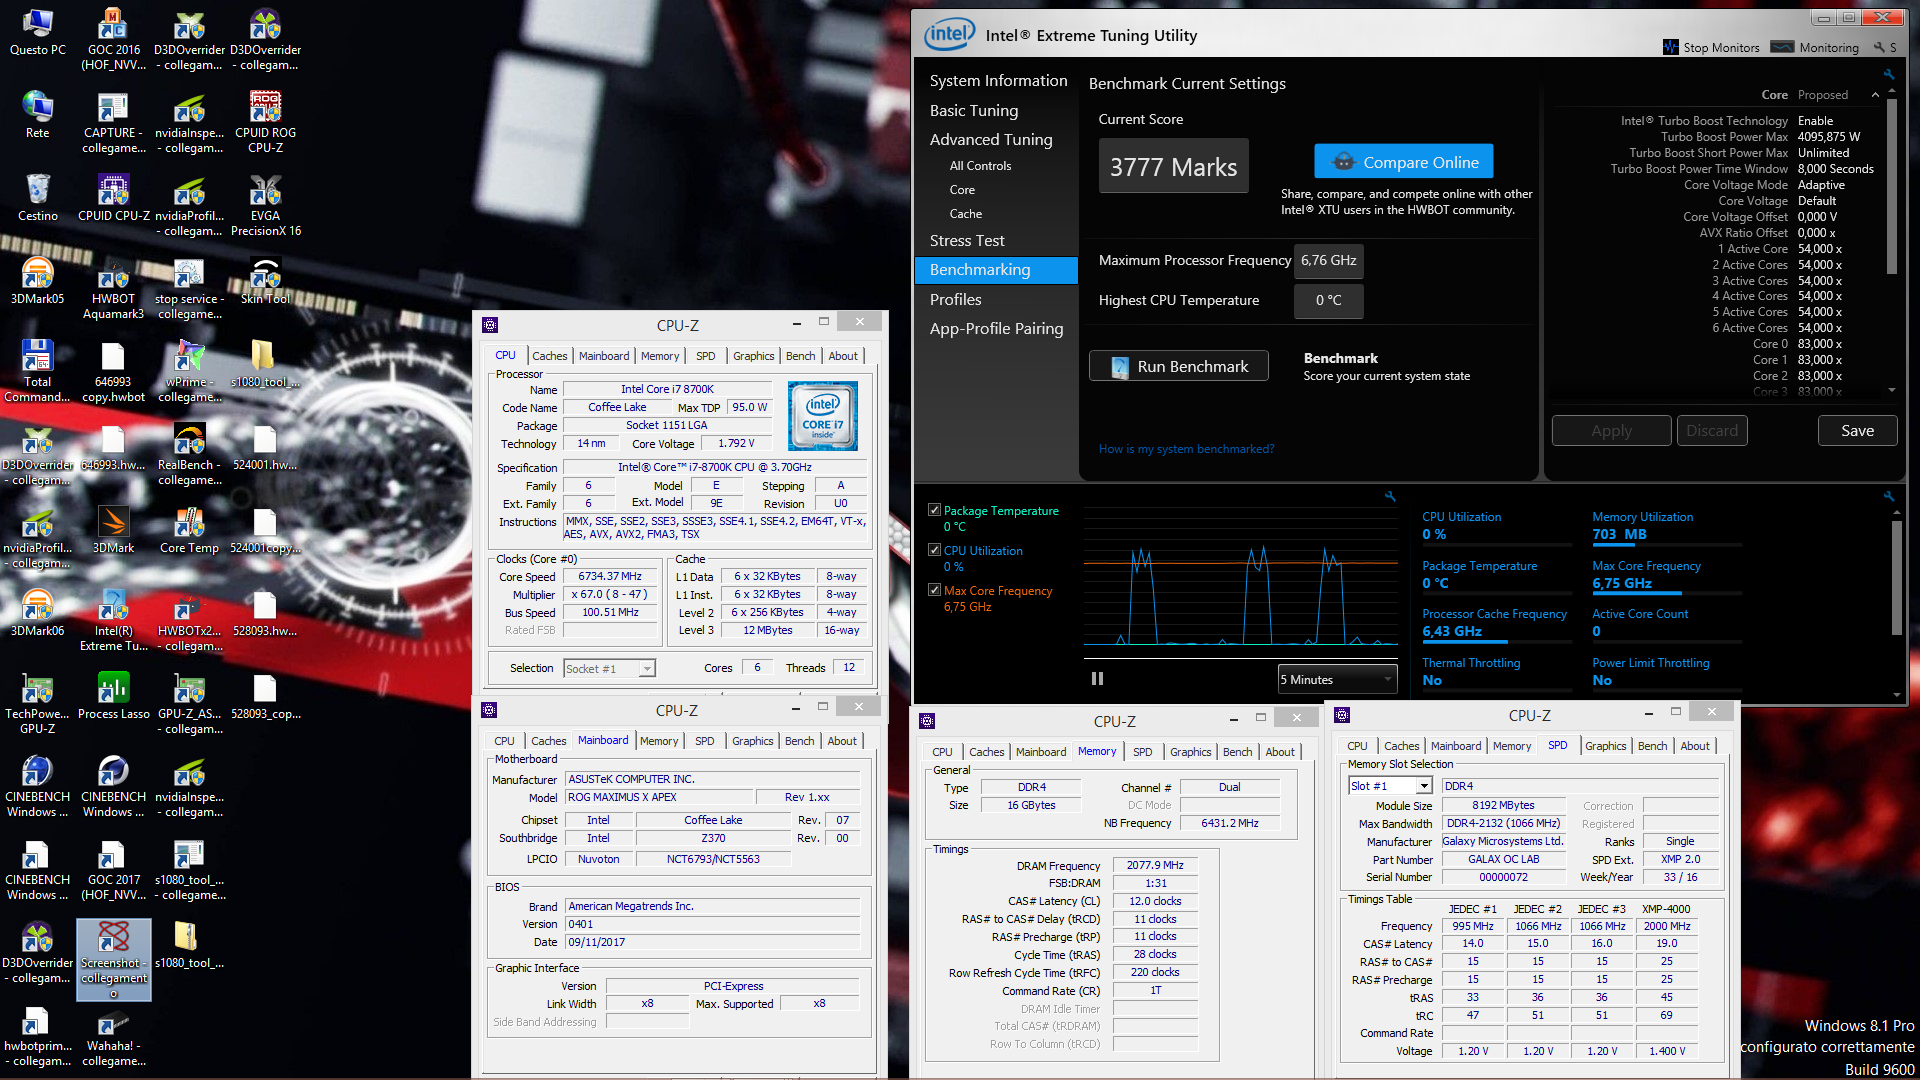
Task: Open the Core Temp desktop icon
Action: 189,530
